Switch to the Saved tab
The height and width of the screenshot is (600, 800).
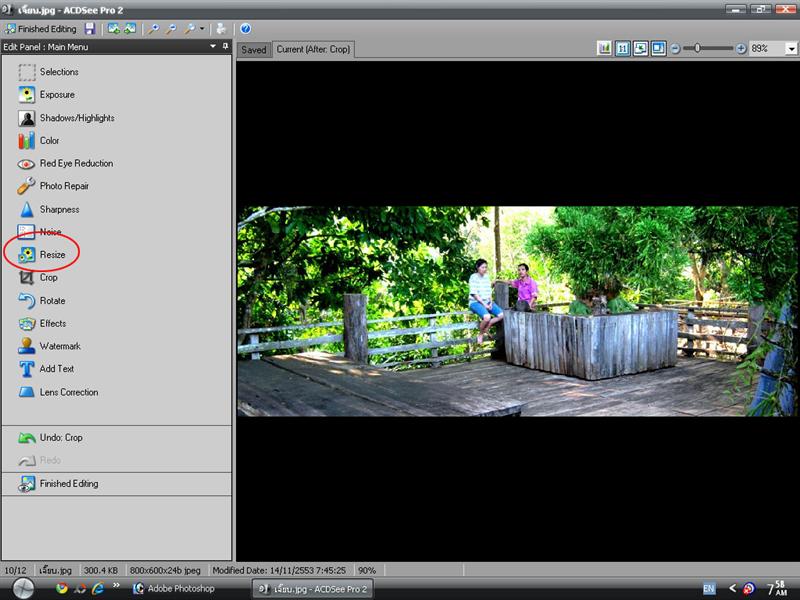point(254,49)
